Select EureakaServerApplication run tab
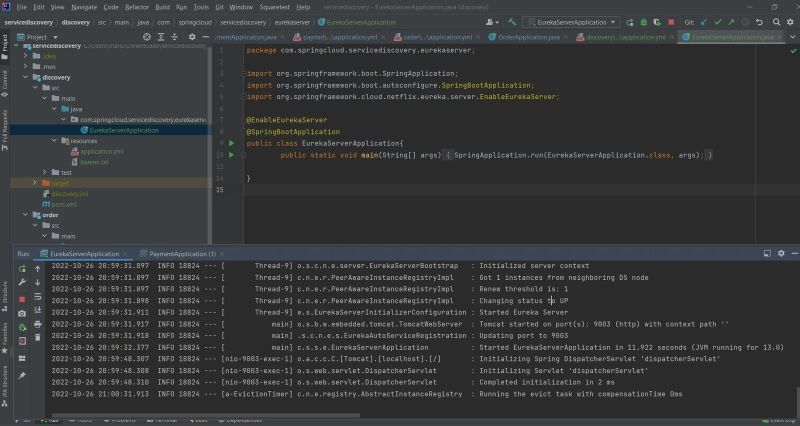This screenshot has height=426, width=800. point(84,254)
